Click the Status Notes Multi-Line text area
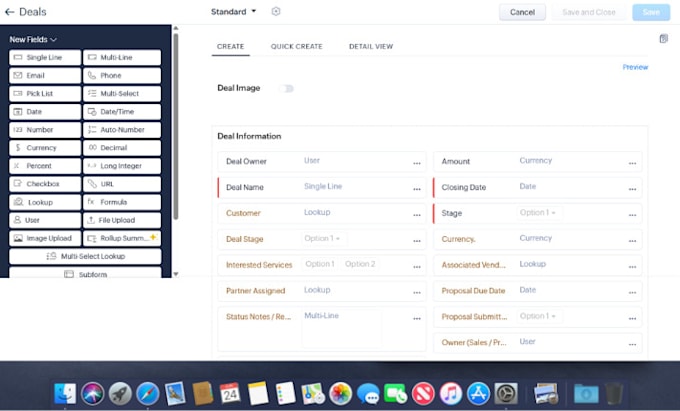The width and height of the screenshot is (680, 411). [342, 328]
